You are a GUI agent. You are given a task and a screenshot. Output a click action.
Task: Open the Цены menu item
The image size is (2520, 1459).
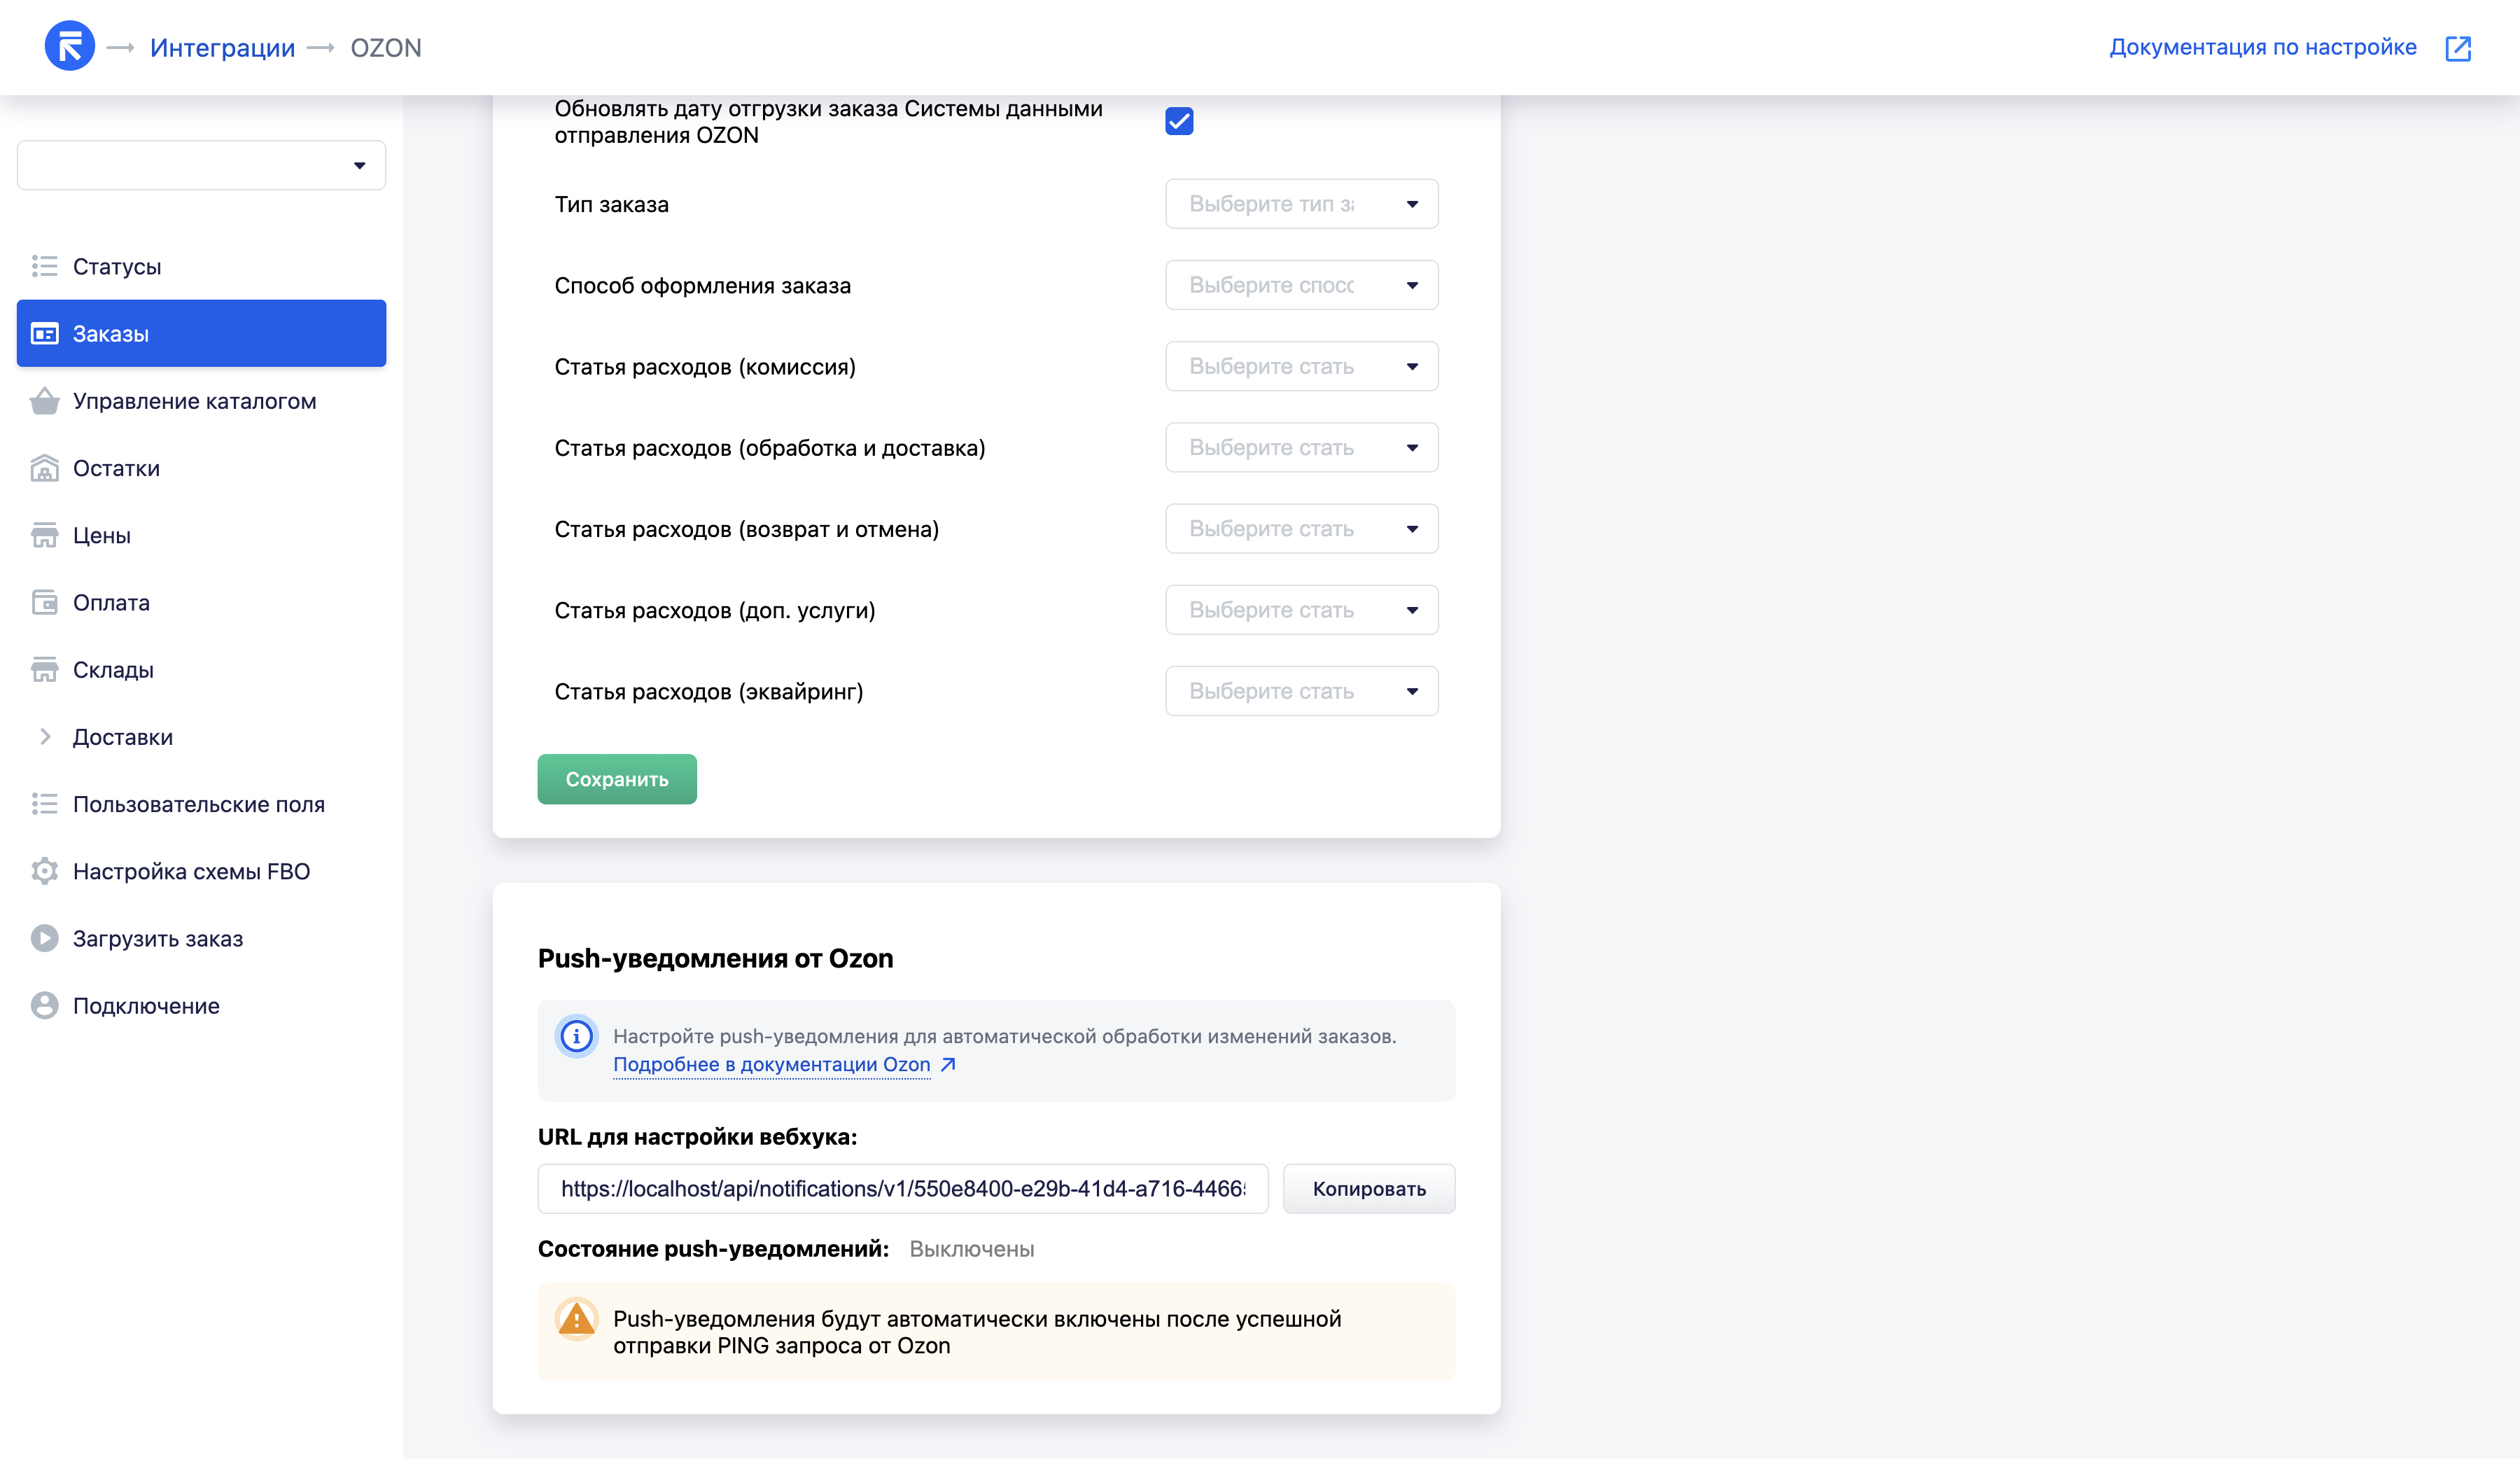pos(102,535)
